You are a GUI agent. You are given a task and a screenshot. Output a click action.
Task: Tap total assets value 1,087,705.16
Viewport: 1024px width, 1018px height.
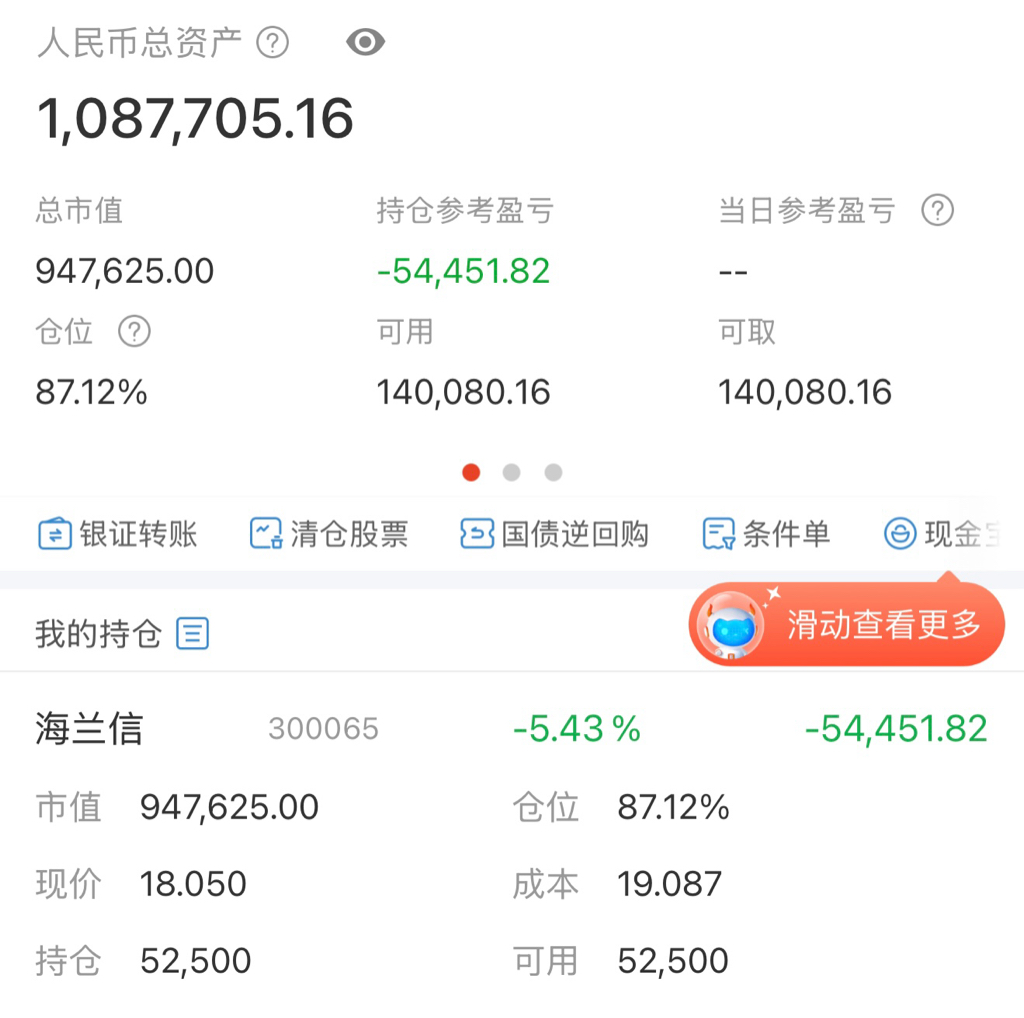[195, 118]
